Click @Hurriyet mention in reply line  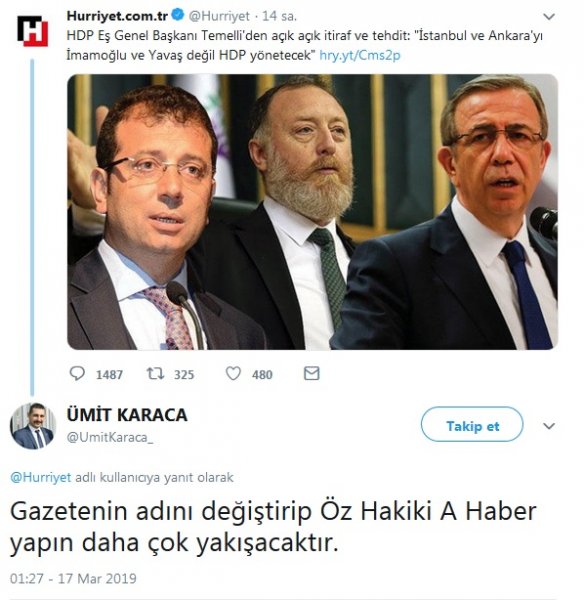(41, 477)
